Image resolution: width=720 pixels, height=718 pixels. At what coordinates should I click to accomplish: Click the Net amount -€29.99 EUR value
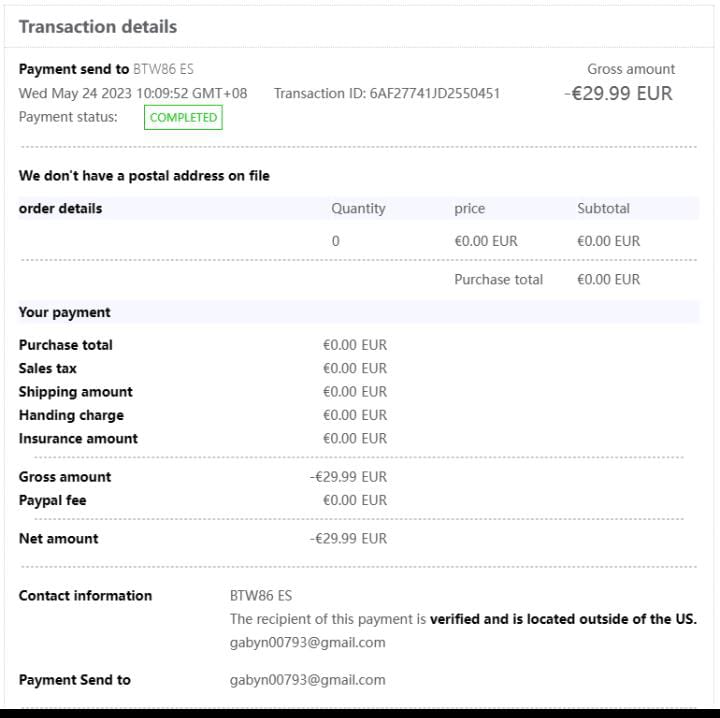pos(348,538)
